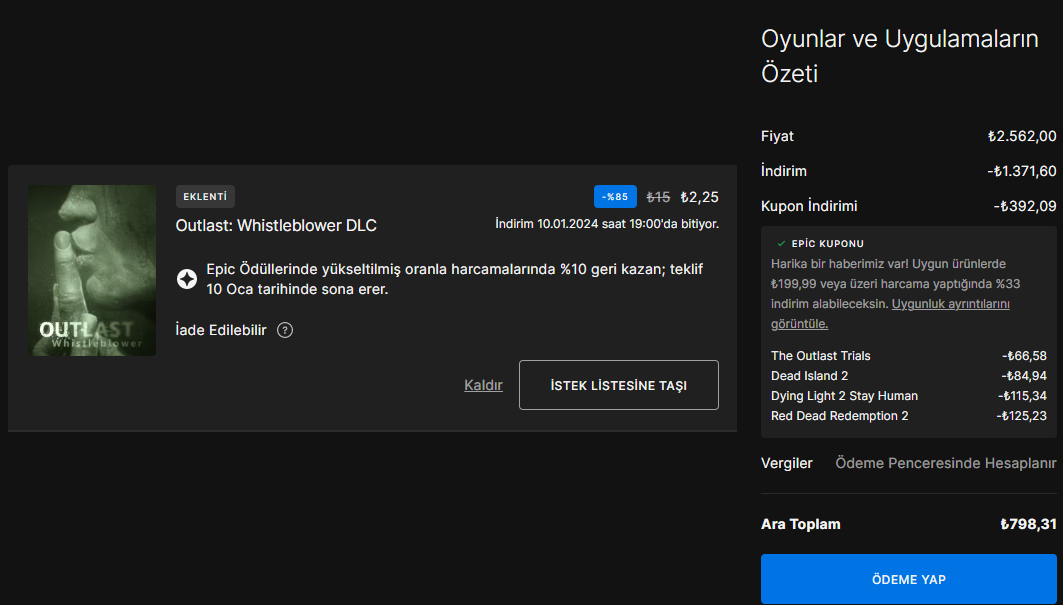Click the İade Edilebilir label
The image size is (1063, 605).
(x=221, y=330)
